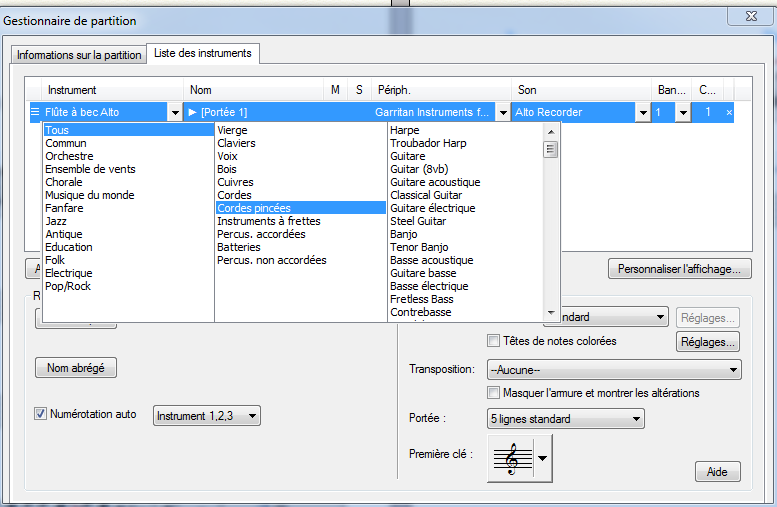This screenshot has height=507, width=777.
Task: Click the Personnaliser l'affichage button
Action: [x=678, y=268]
